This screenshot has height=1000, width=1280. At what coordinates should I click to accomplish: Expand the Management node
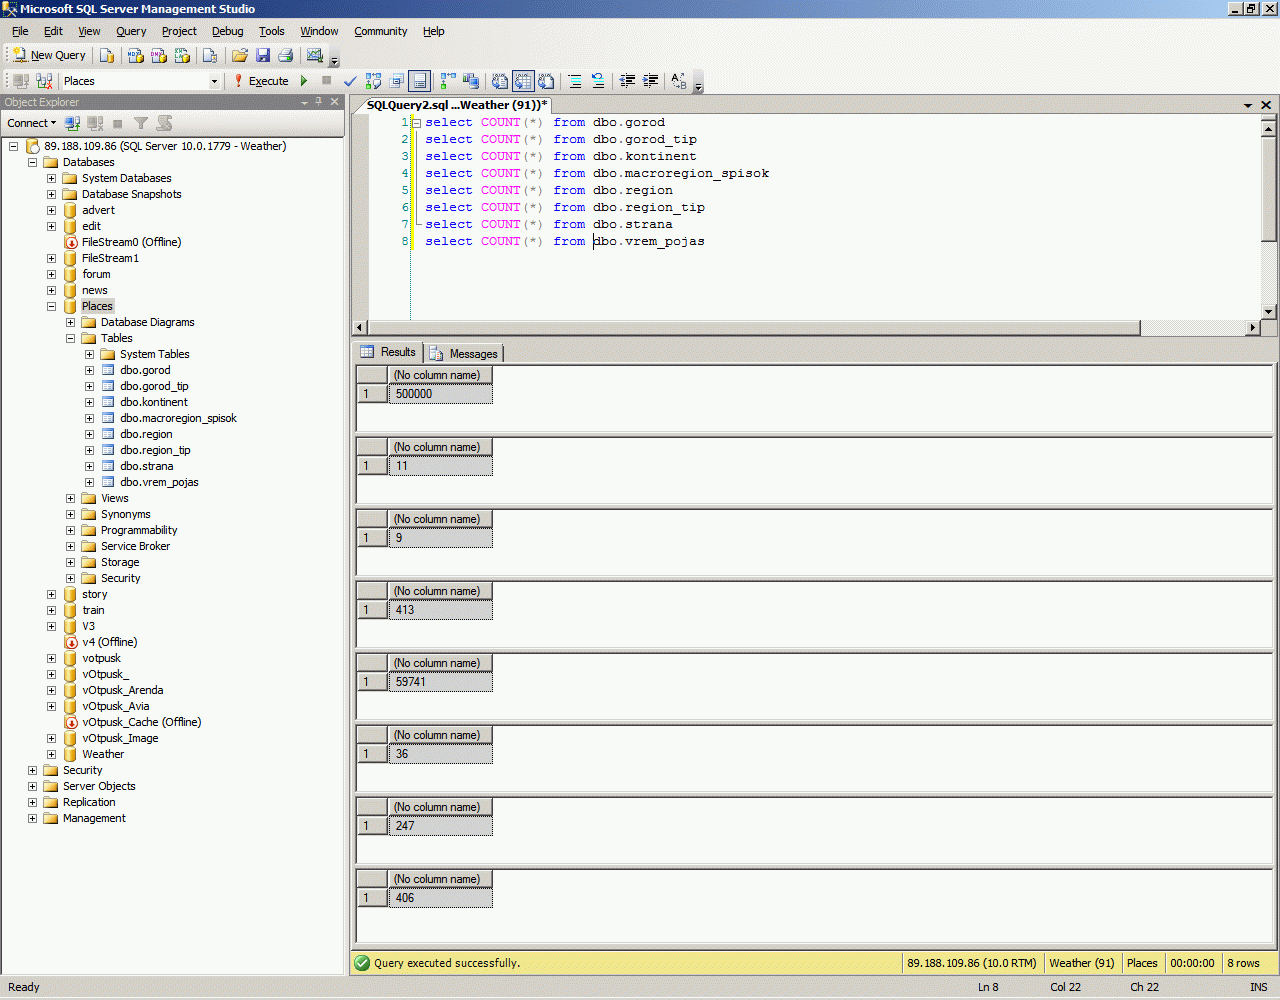[32, 818]
